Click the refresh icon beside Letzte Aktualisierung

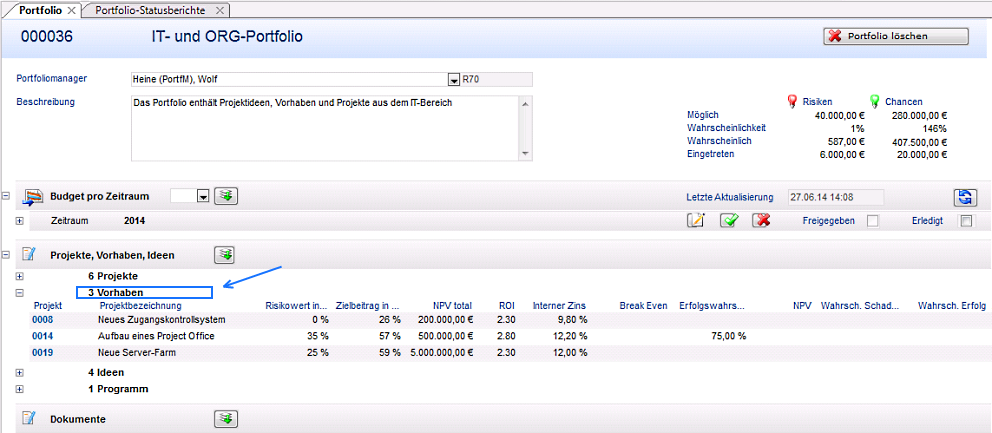coord(964,197)
